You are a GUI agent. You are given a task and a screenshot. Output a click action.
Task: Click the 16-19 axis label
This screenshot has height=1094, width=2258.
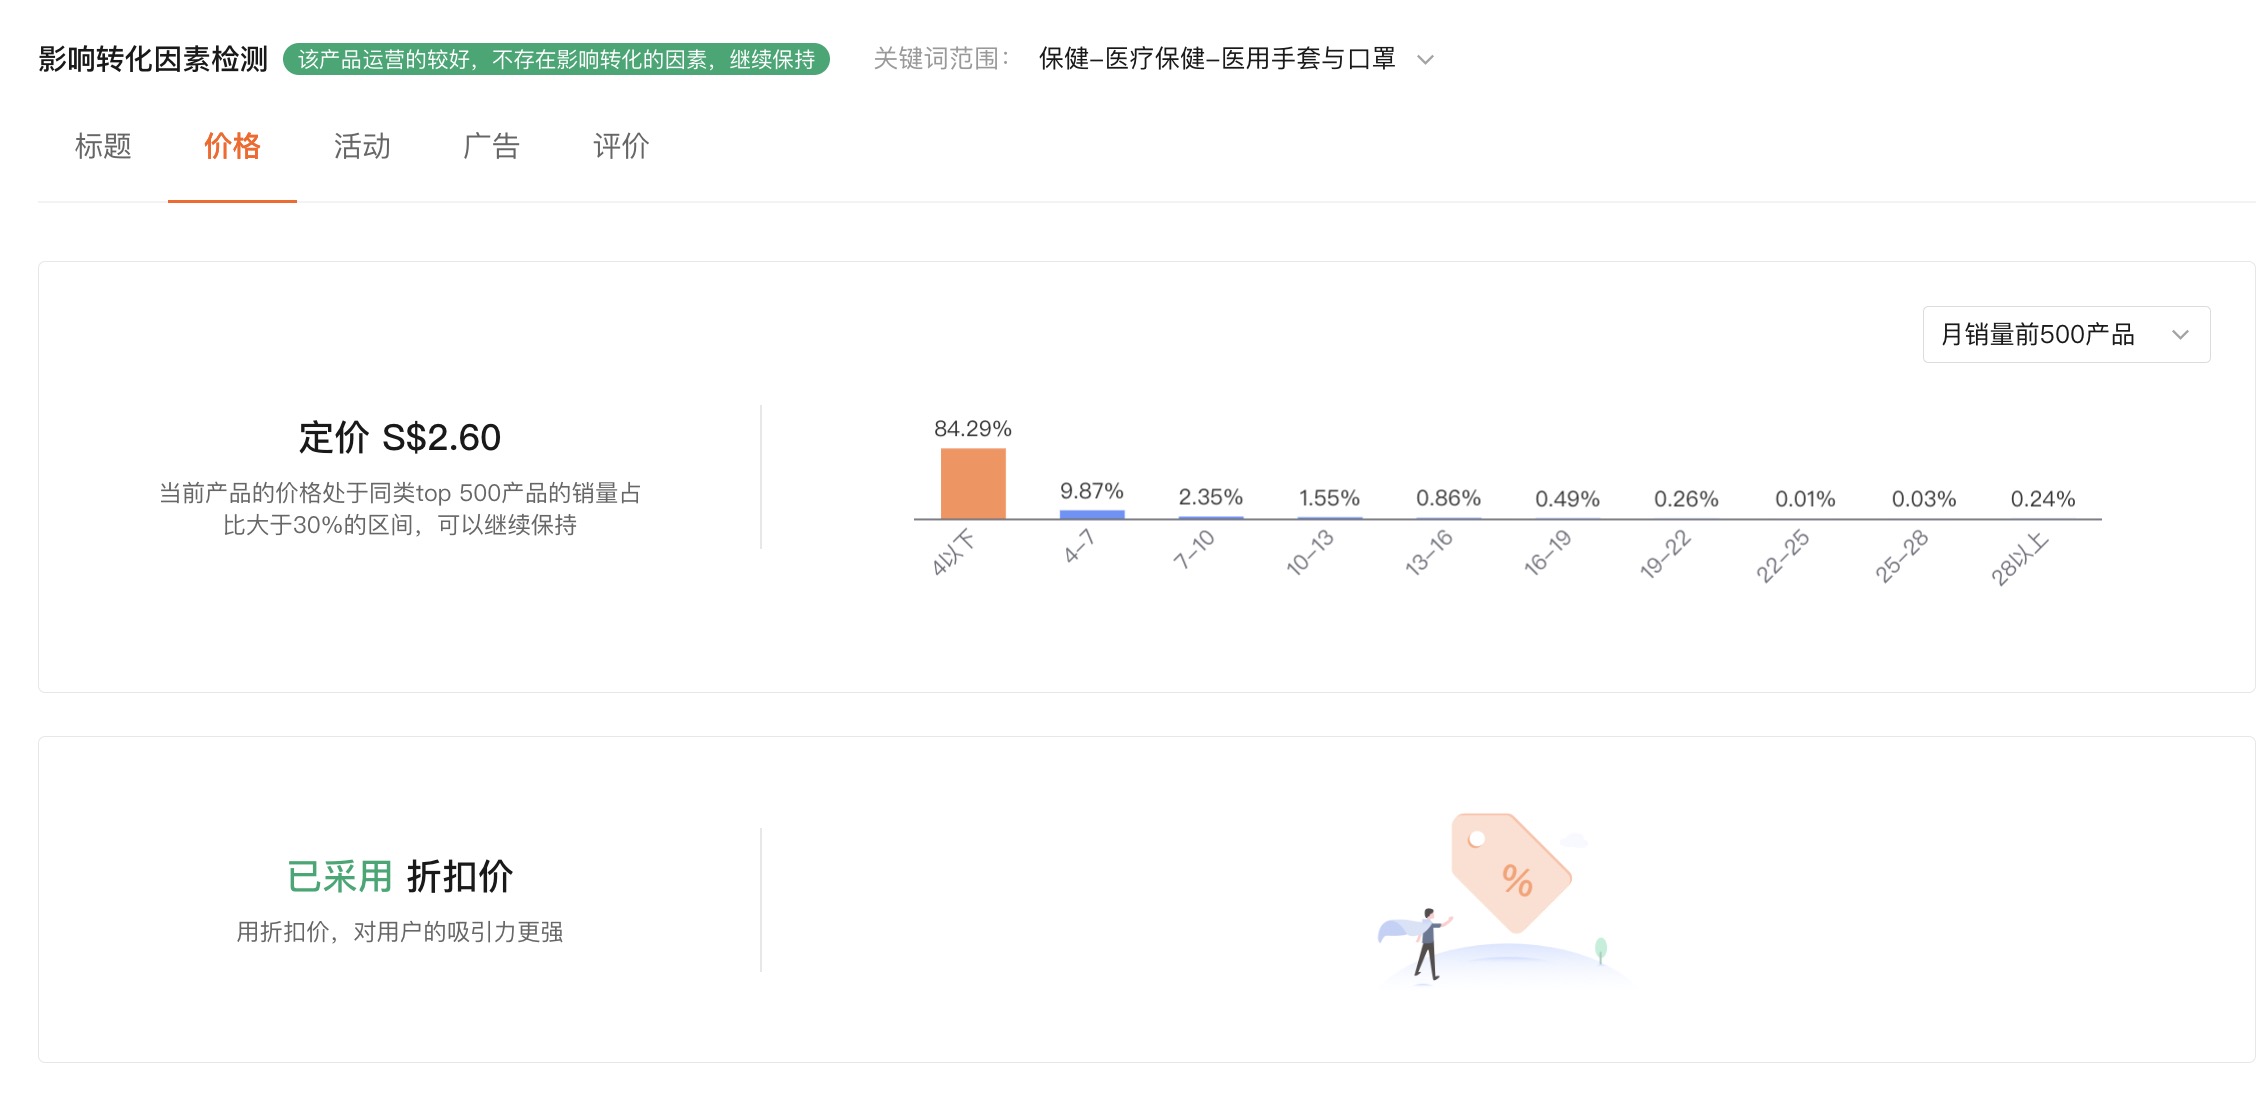coord(1547,553)
